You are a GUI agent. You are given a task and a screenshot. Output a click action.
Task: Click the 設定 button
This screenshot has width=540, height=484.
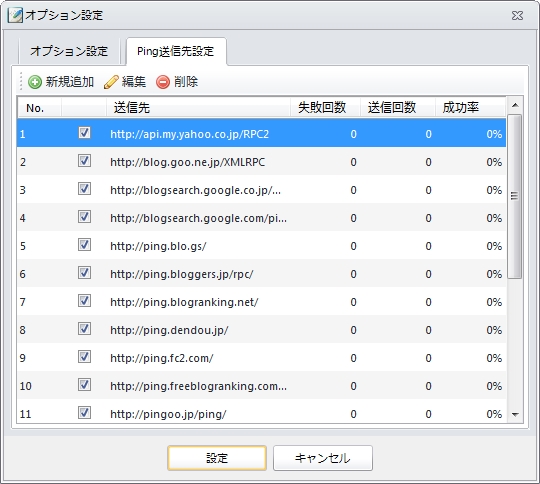coord(217,458)
